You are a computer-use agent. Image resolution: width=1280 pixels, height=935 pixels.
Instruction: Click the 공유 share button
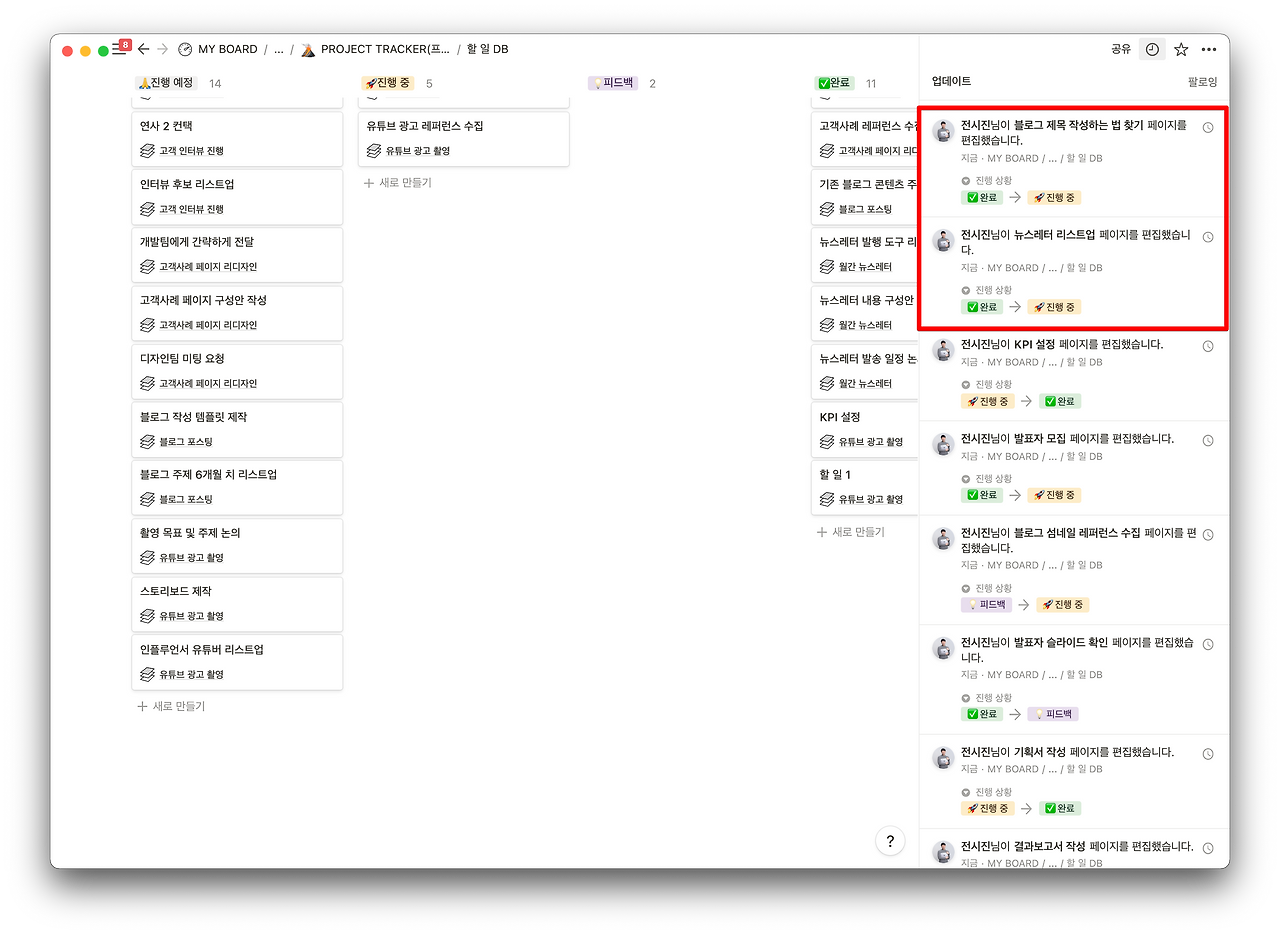tap(1121, 49)
